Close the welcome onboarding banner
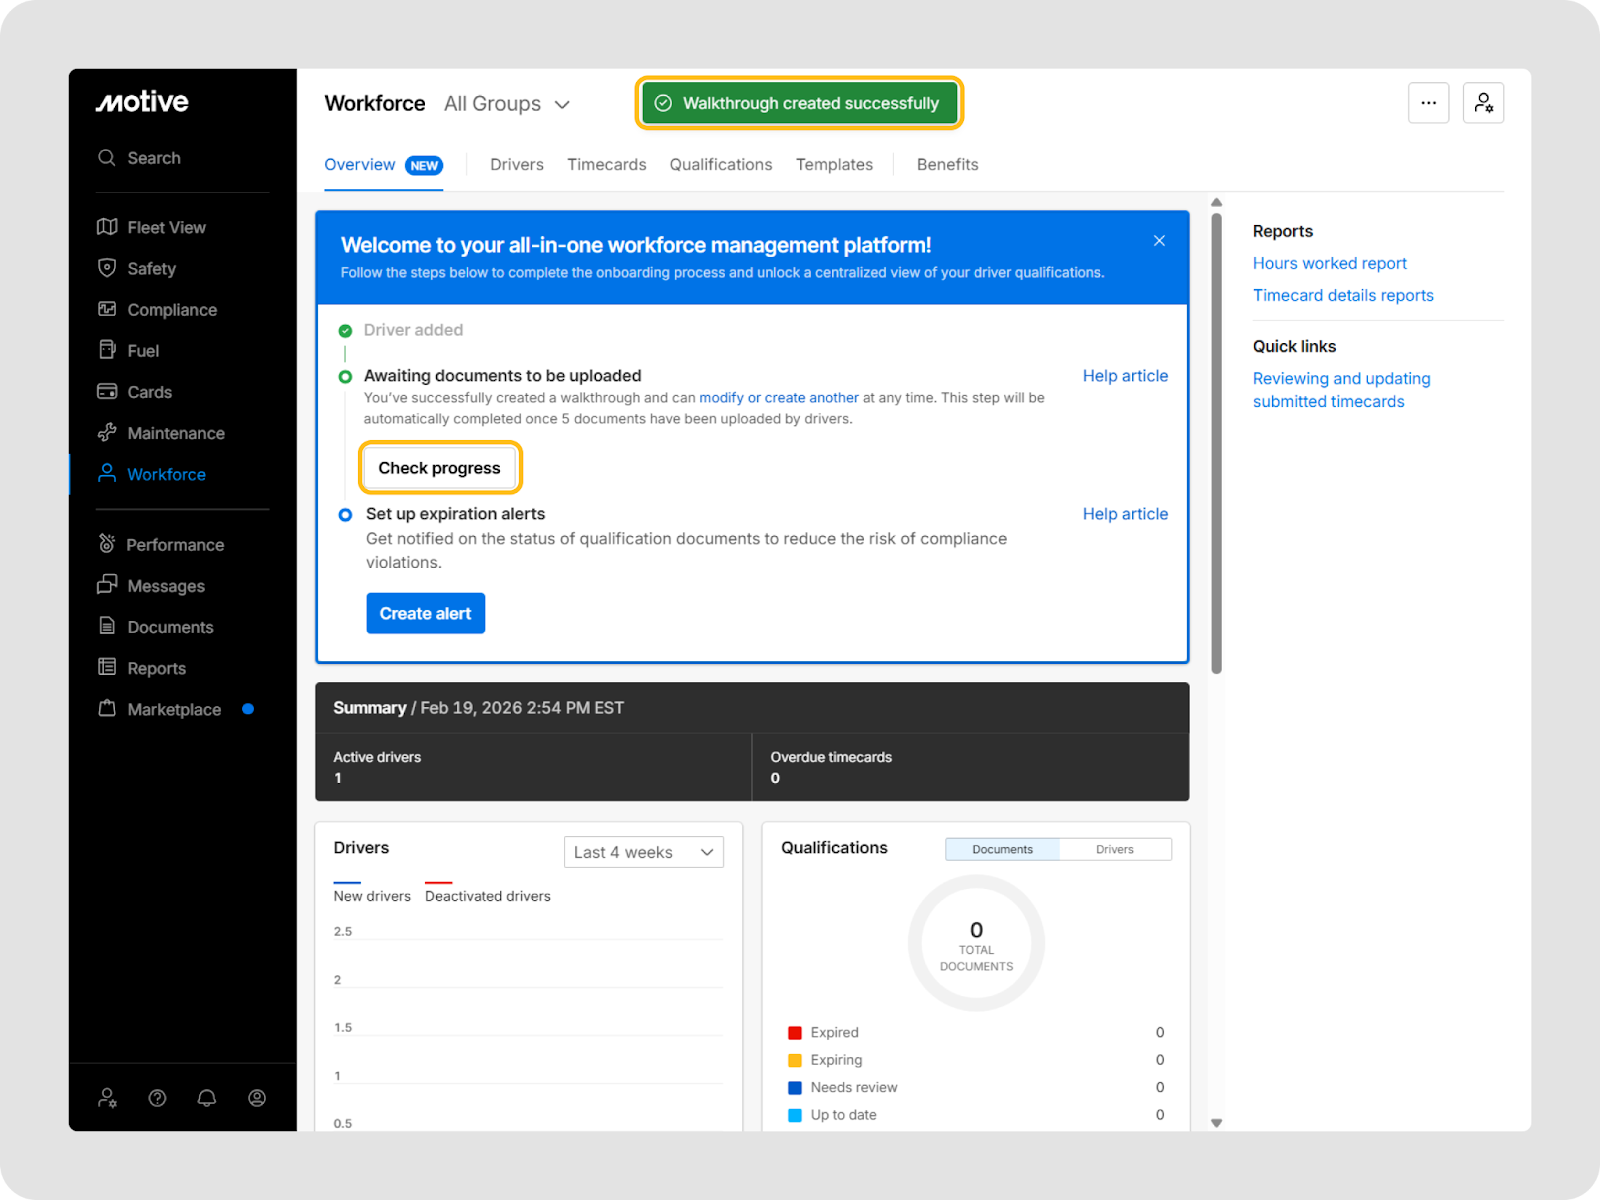Image resolution: width=1600 pixels, height=1200 pixels. click(1159, 241)
